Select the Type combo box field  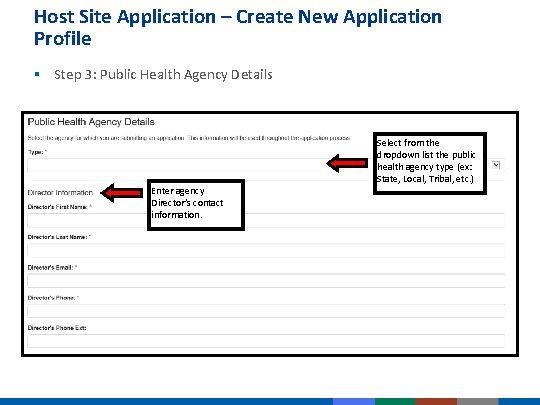tap(266, 165)
